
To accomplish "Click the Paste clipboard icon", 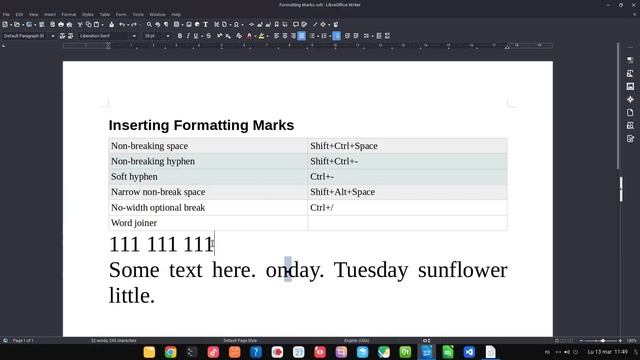I will click(96, 24).
